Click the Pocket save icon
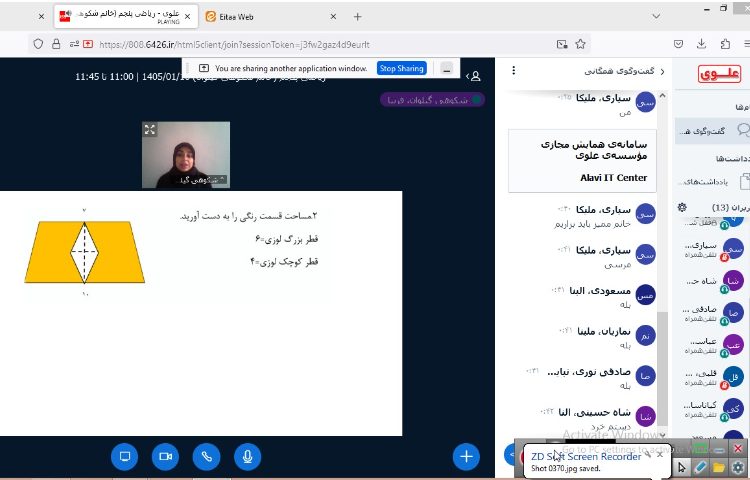Image resolution: width=750 pixels, height=480 pixels. [x=678, y=44]
